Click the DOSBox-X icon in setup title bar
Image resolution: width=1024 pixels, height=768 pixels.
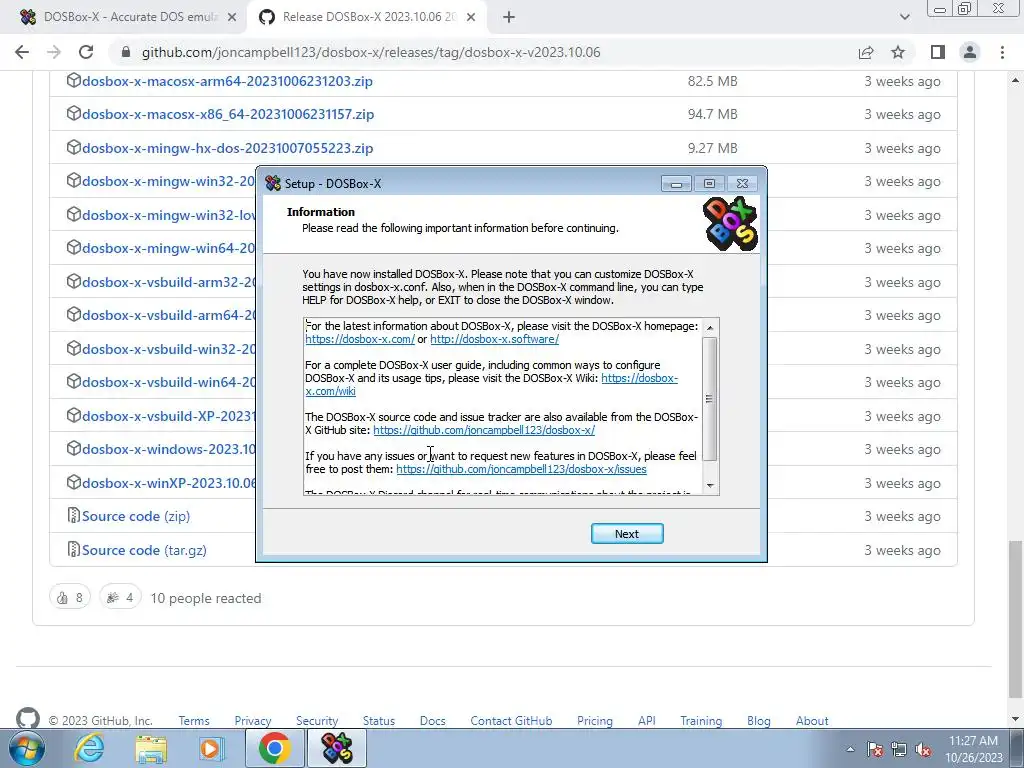click(272, 184)
